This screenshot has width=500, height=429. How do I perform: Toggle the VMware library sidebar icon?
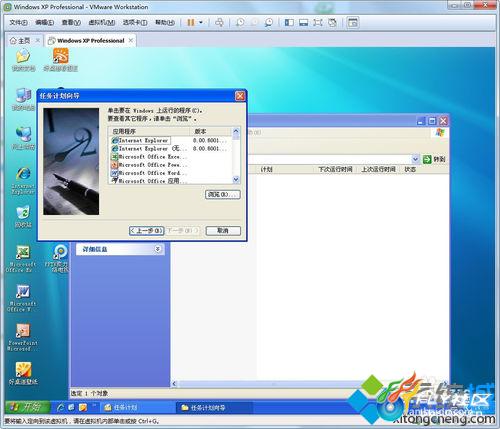point(289,23)
